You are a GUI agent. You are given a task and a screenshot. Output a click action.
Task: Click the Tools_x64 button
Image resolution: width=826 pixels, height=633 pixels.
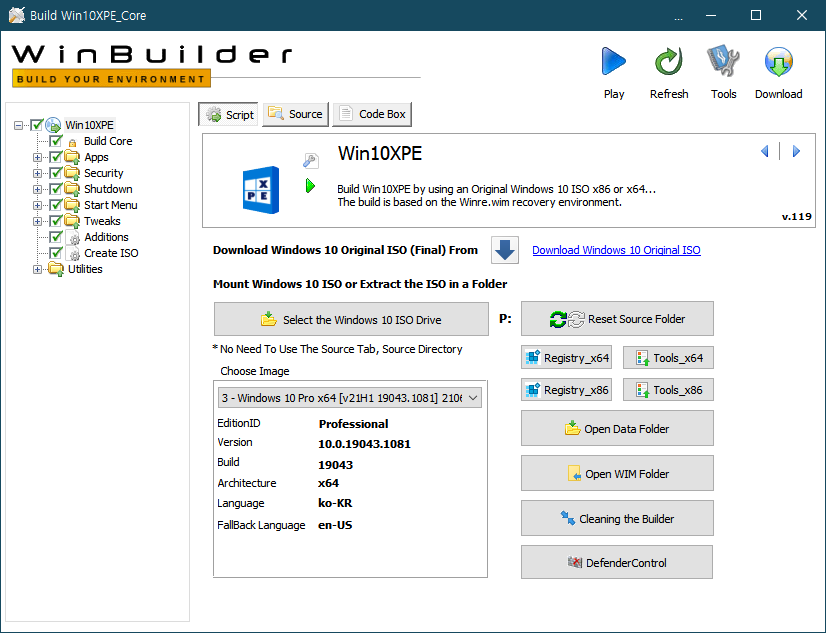(668, 358)
